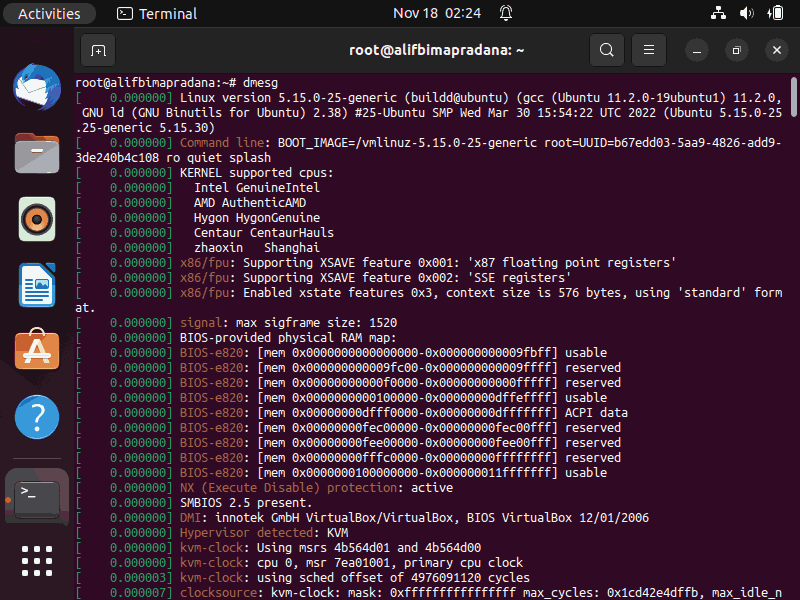Open the Files manager from dock
The height and width of the screenshot is (600, 800).
pos(37,153)
